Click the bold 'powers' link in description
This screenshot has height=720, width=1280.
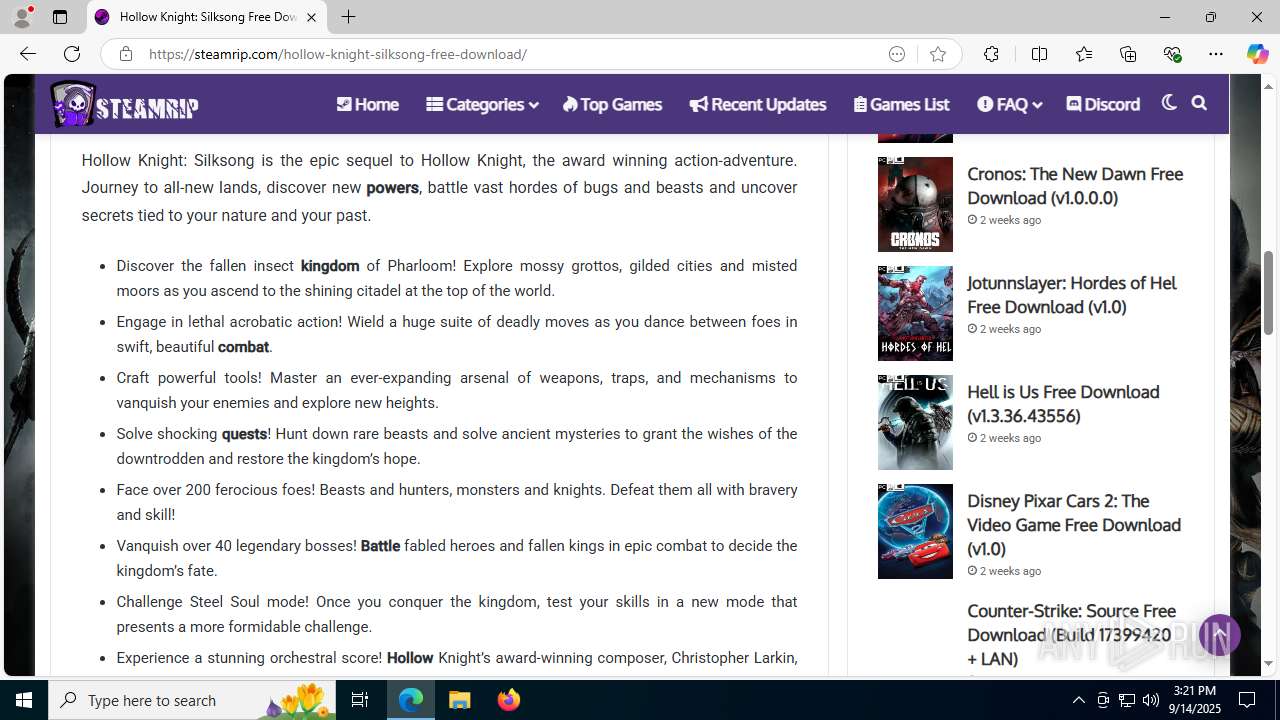pyautogui.click(x=392, y=188)
